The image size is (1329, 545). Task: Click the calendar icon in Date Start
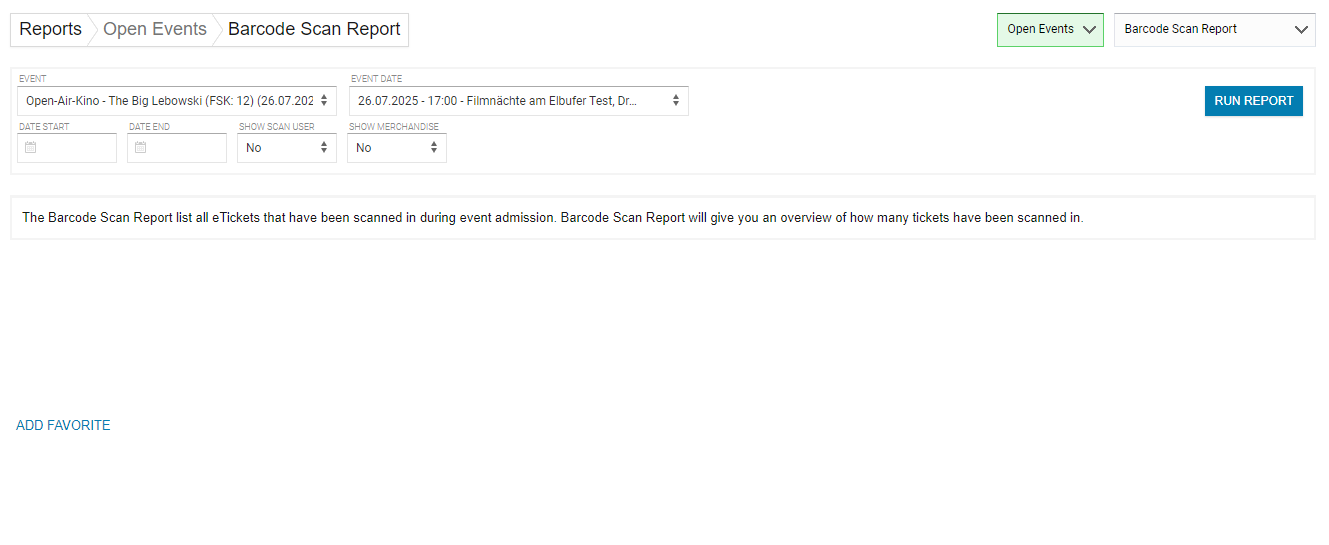pos(30,148)
